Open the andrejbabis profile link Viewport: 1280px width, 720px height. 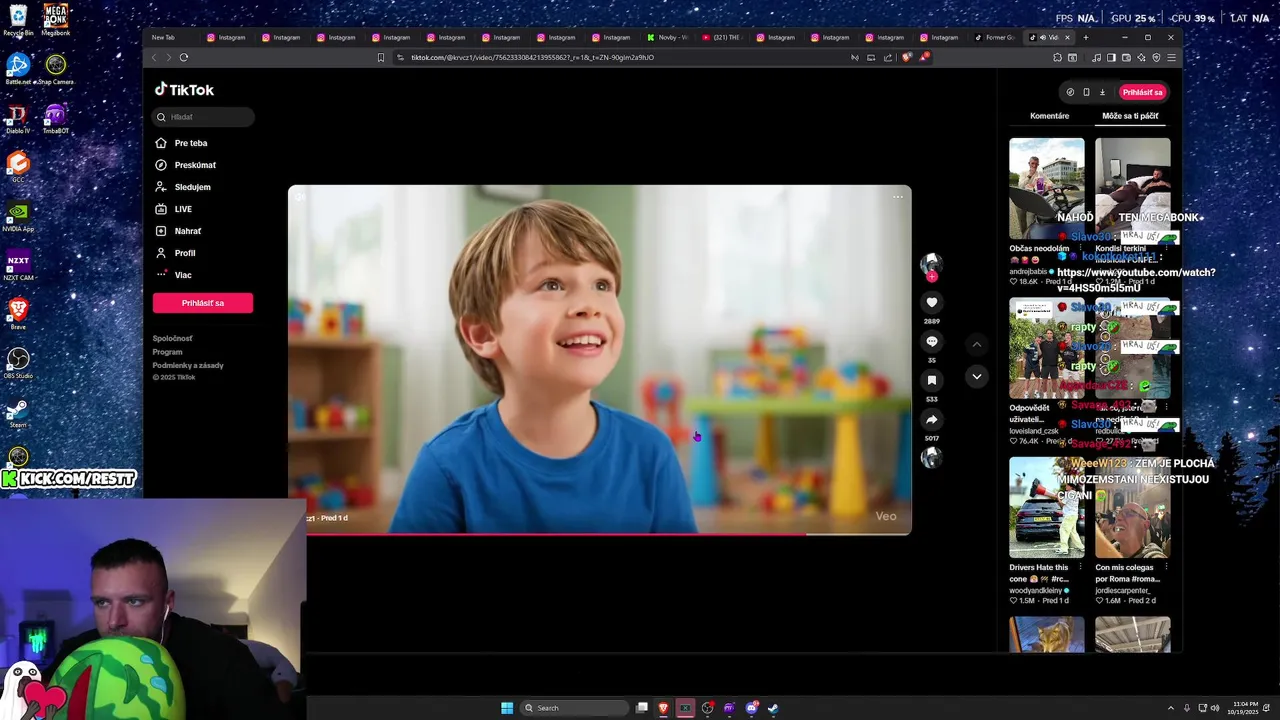click(x=1028, y=271)
